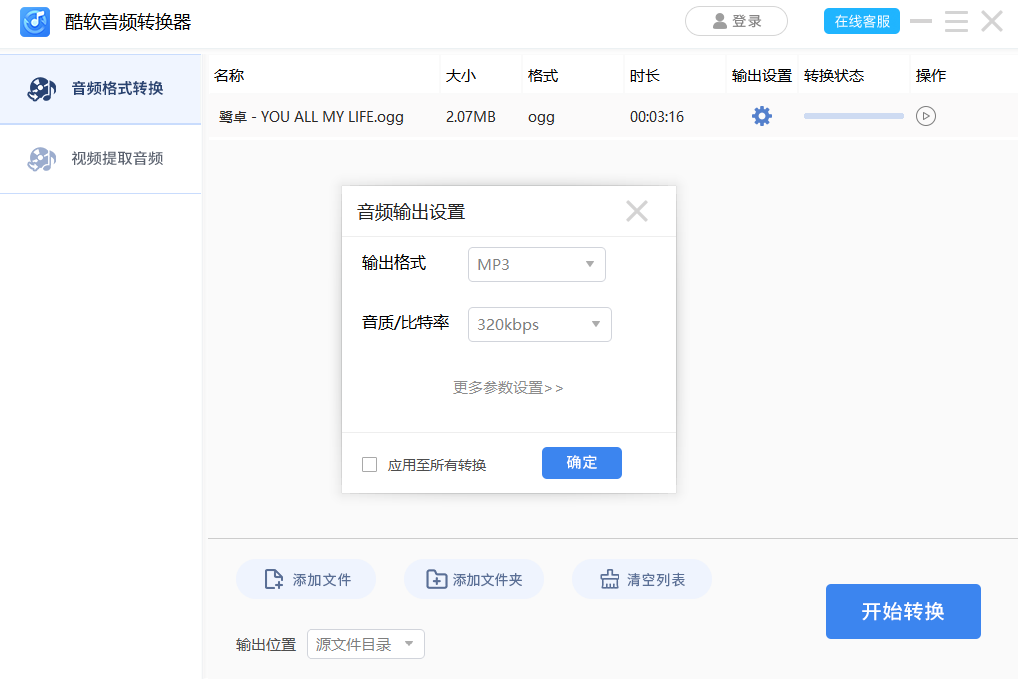The image size is (1018, 679).
Task: Close the audio output settings dialog
Action: click(637, 211)
